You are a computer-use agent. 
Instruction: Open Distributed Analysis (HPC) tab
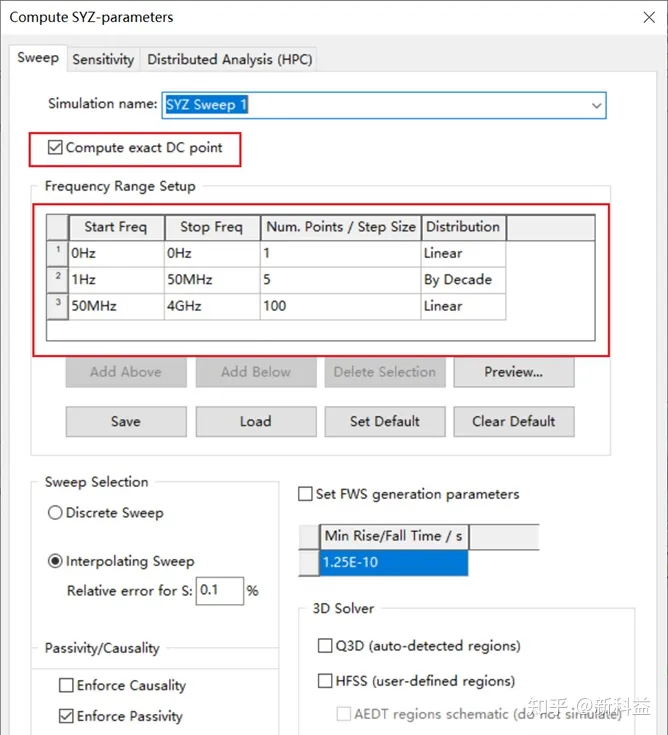click(230, 60)
